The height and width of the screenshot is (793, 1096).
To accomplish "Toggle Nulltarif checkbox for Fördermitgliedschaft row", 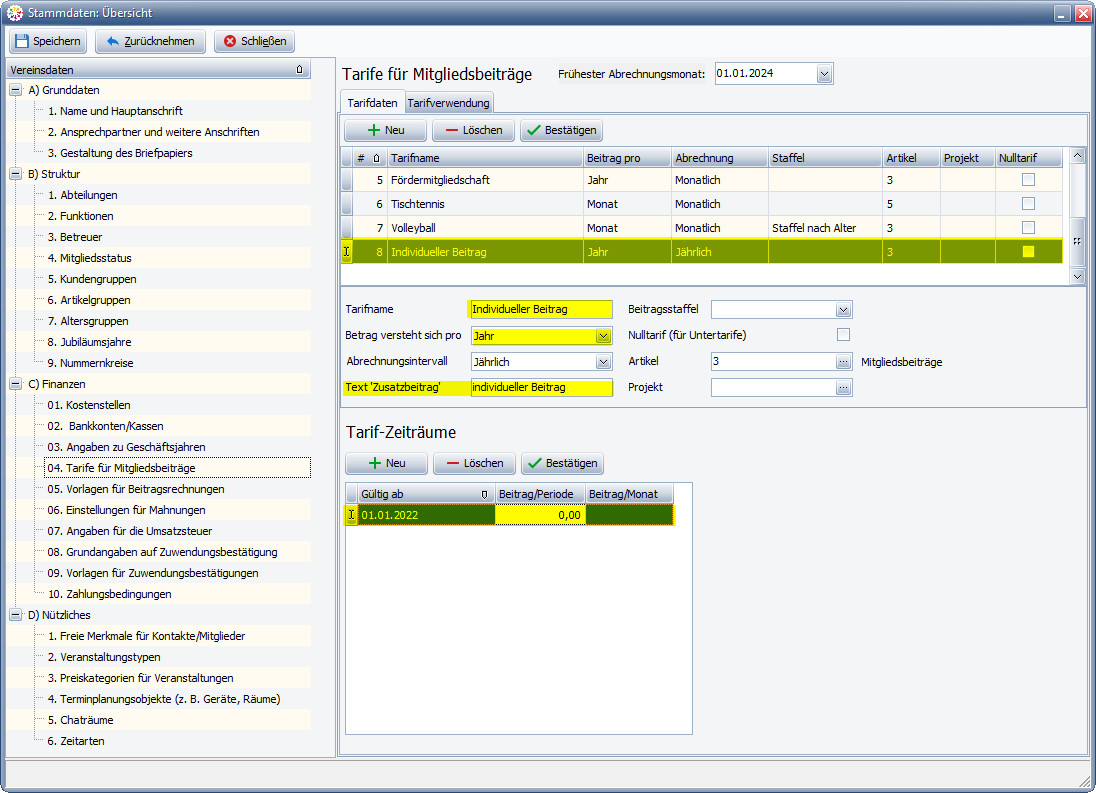I will (1028, 180).
